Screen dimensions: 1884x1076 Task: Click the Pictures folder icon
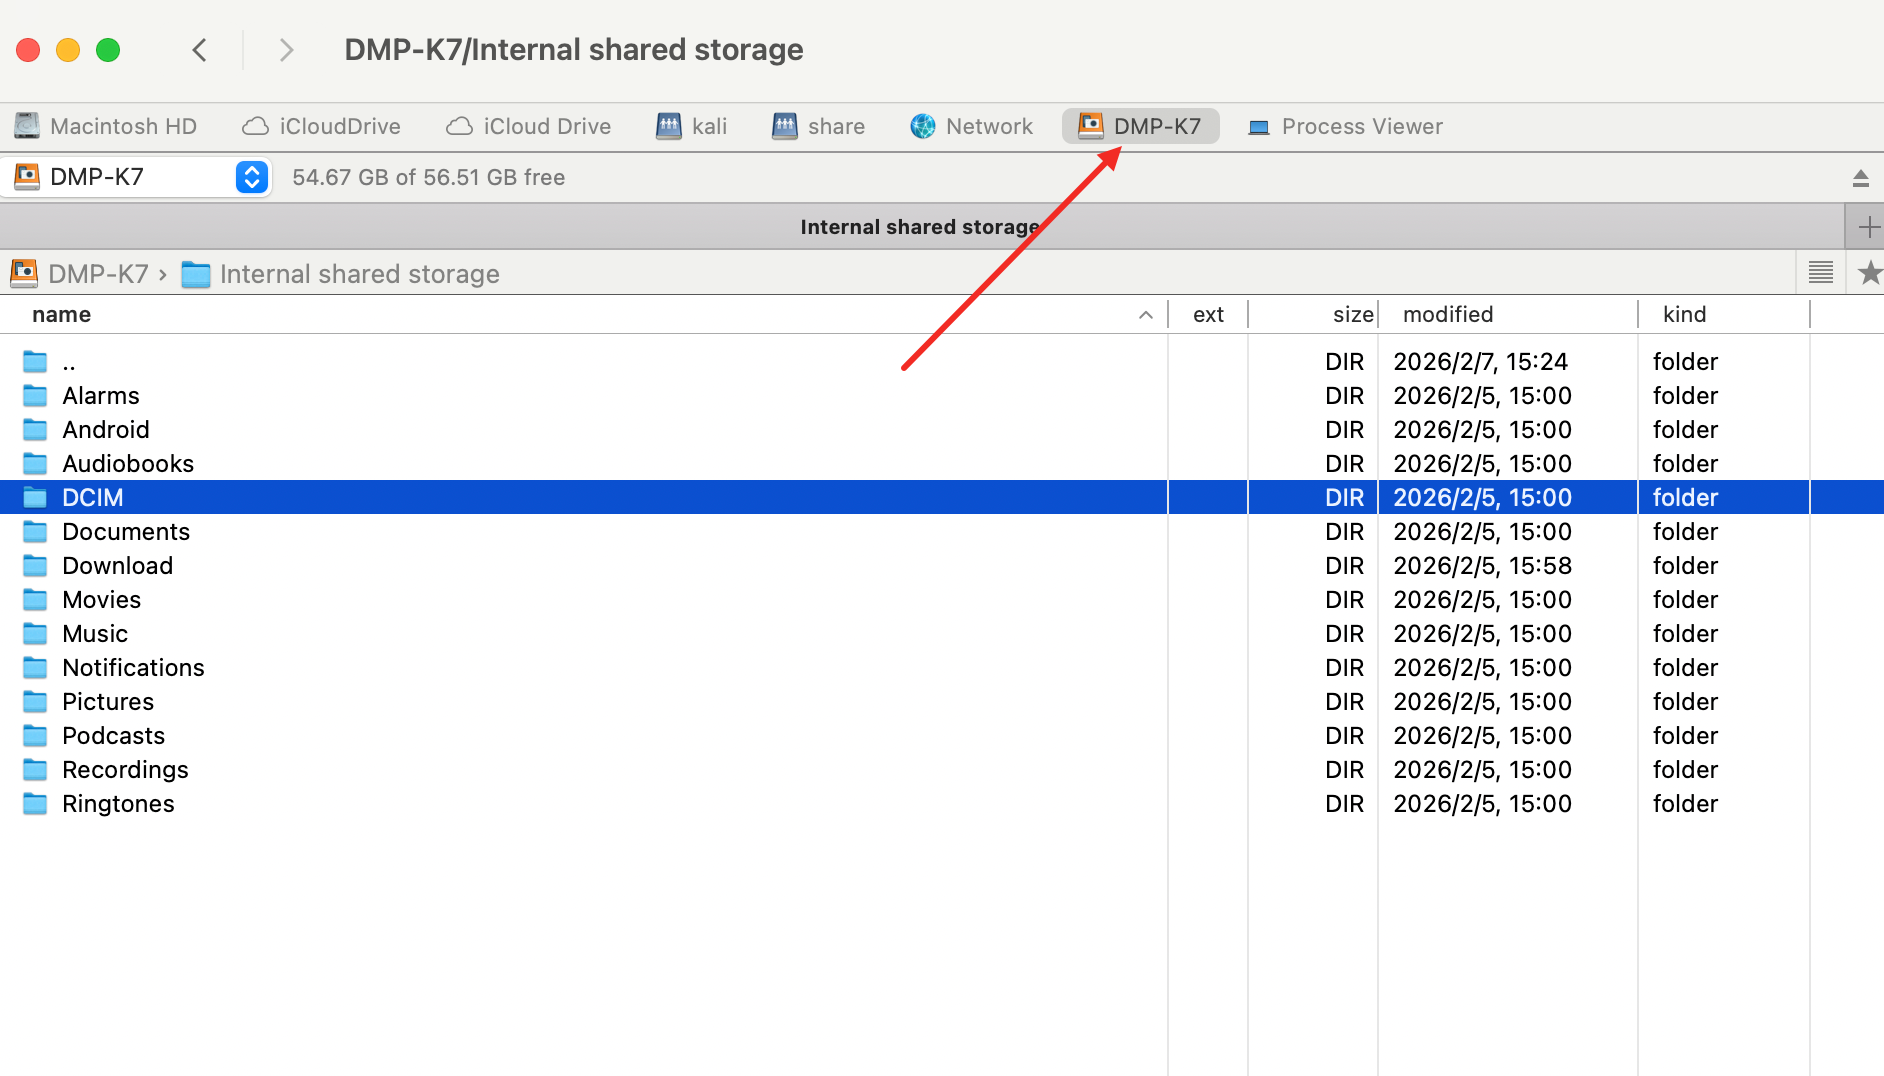coord(36,702)
